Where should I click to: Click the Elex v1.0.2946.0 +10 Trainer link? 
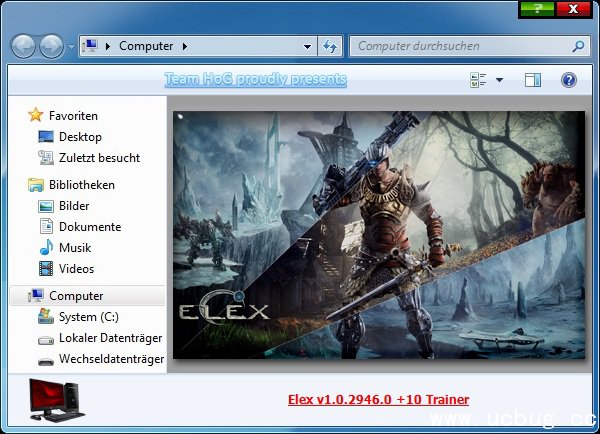pos(378,400)
